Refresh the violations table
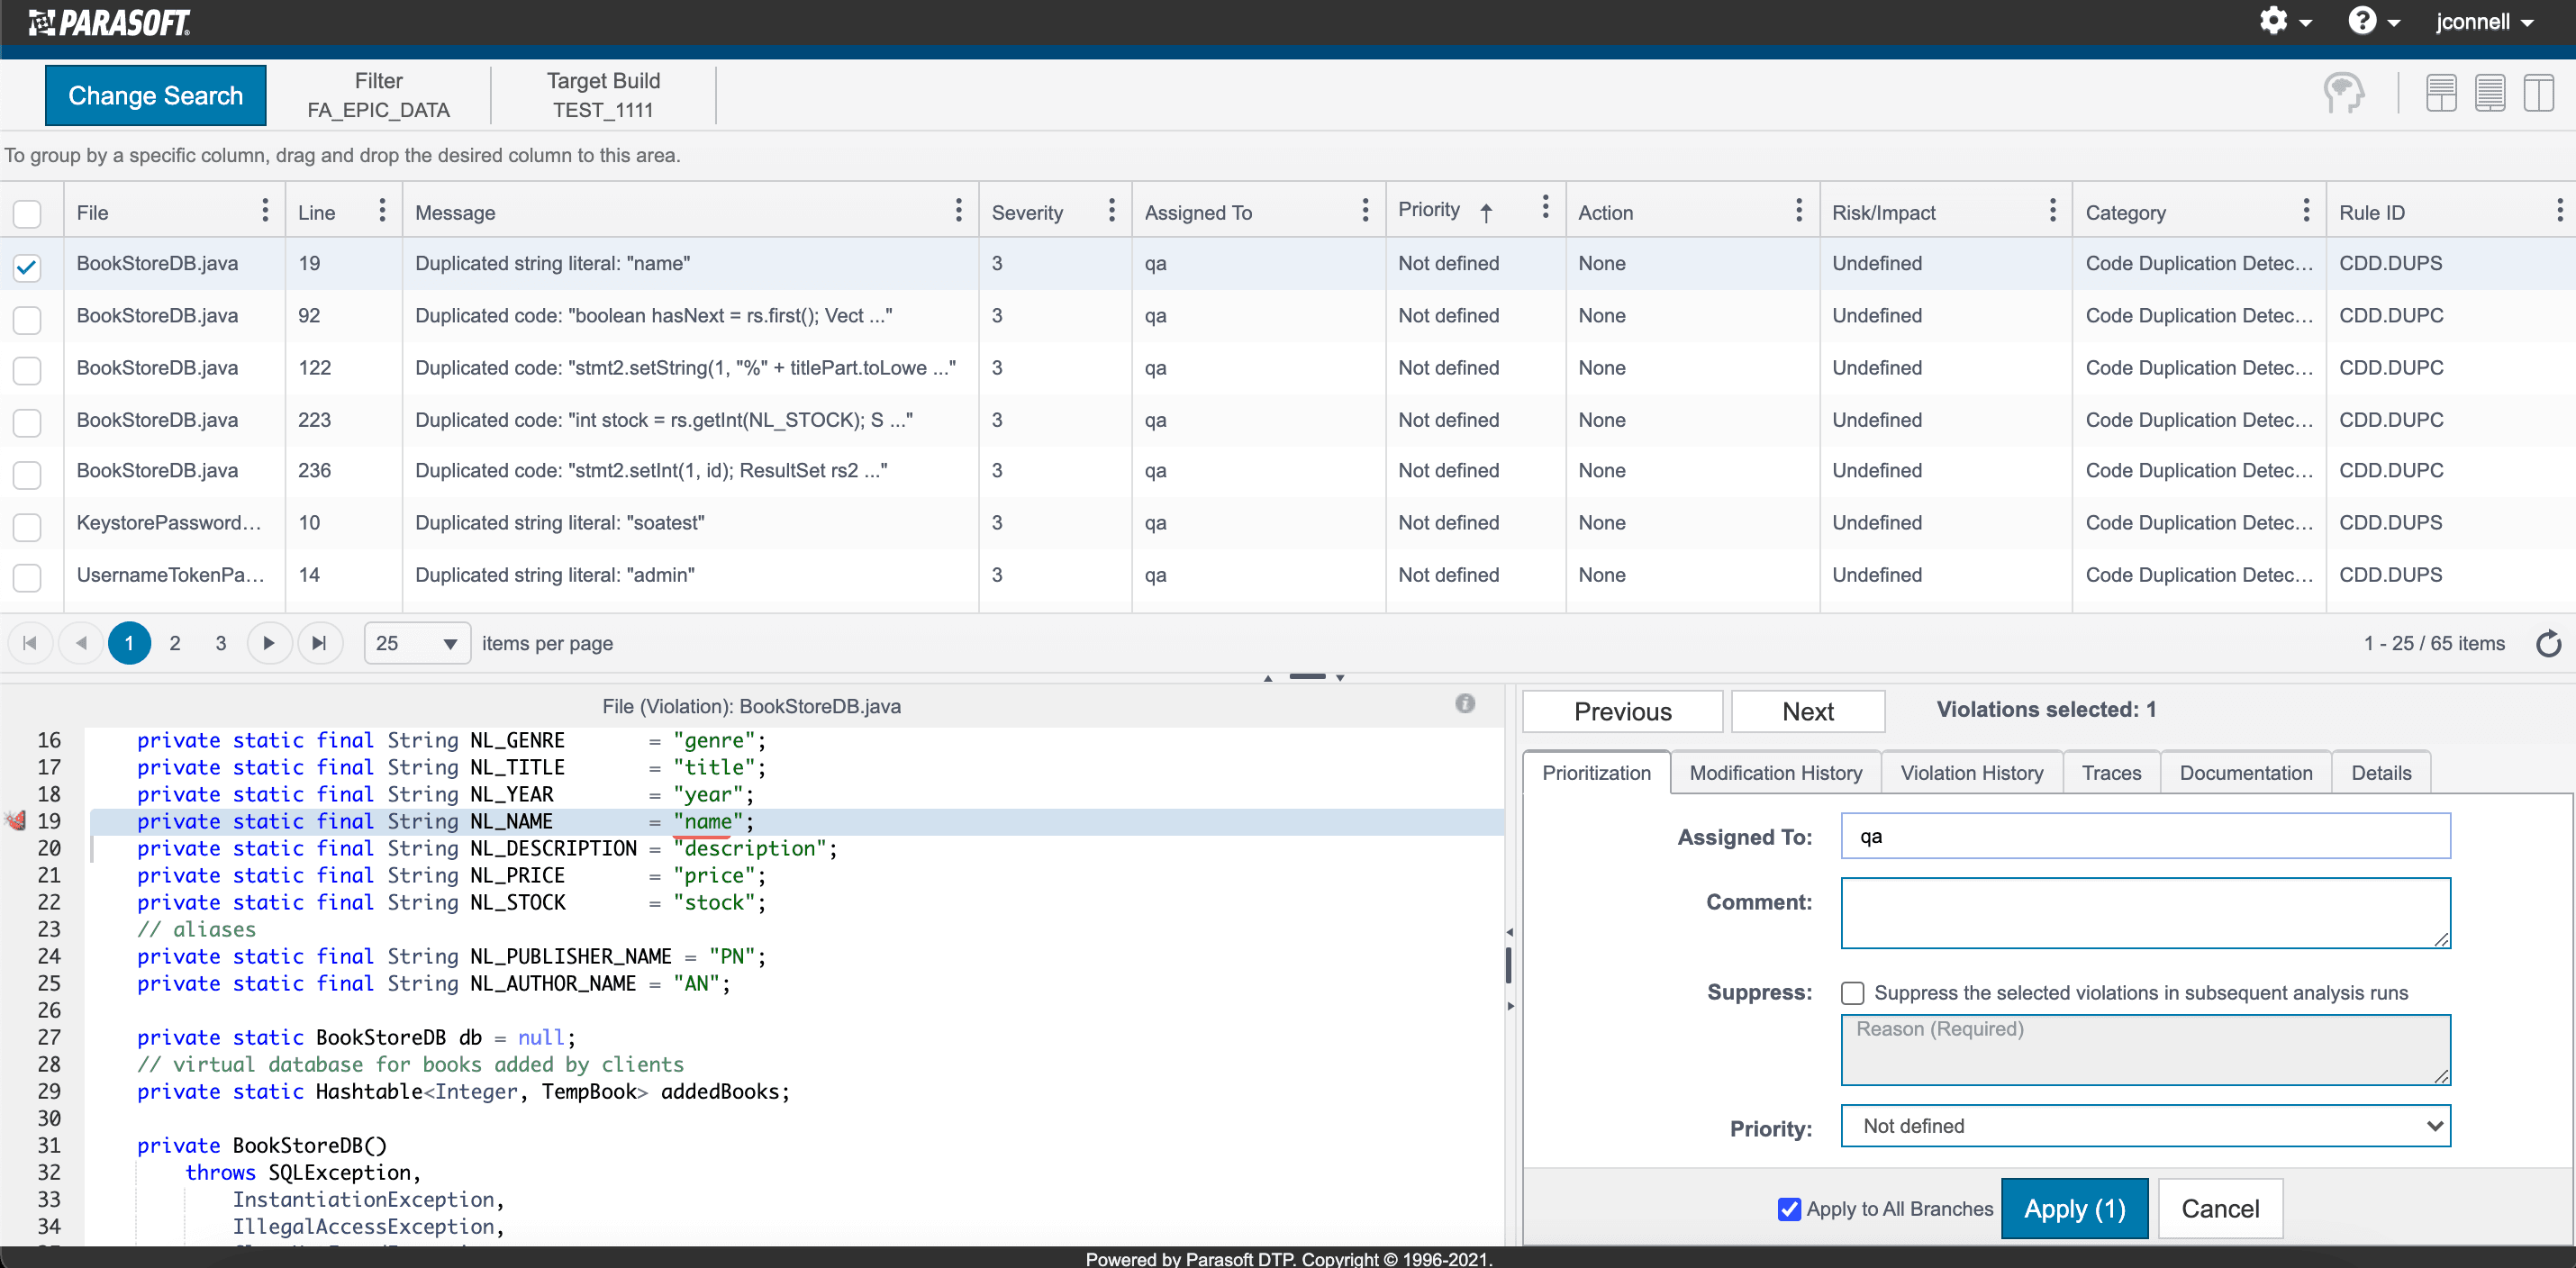2576x1268 pixels. click(x=2549, y=643)
